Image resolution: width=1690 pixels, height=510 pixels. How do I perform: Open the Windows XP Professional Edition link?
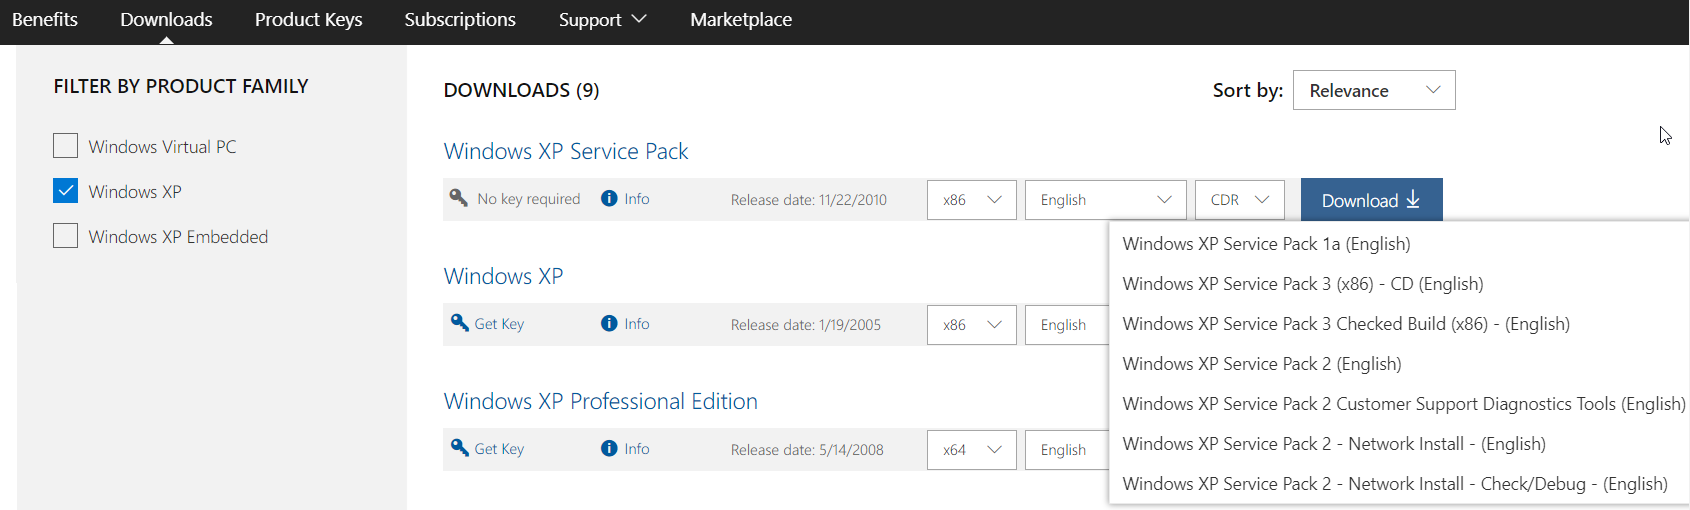[600, 401]
